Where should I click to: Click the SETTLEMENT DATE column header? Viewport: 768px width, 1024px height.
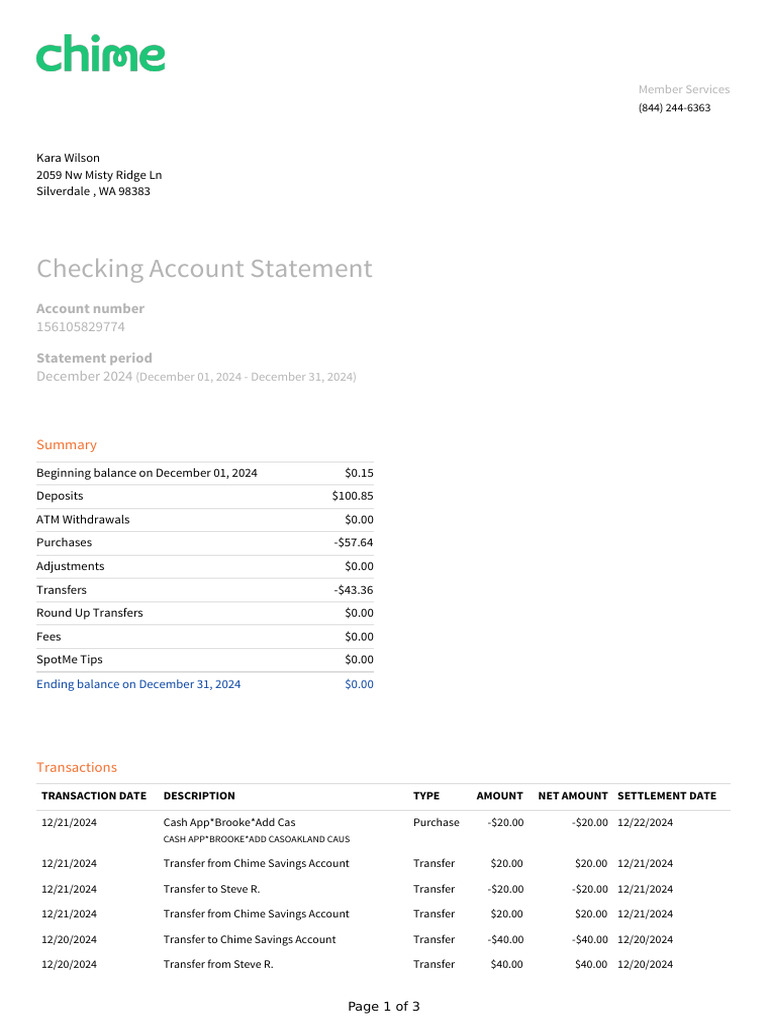point(667,796)
